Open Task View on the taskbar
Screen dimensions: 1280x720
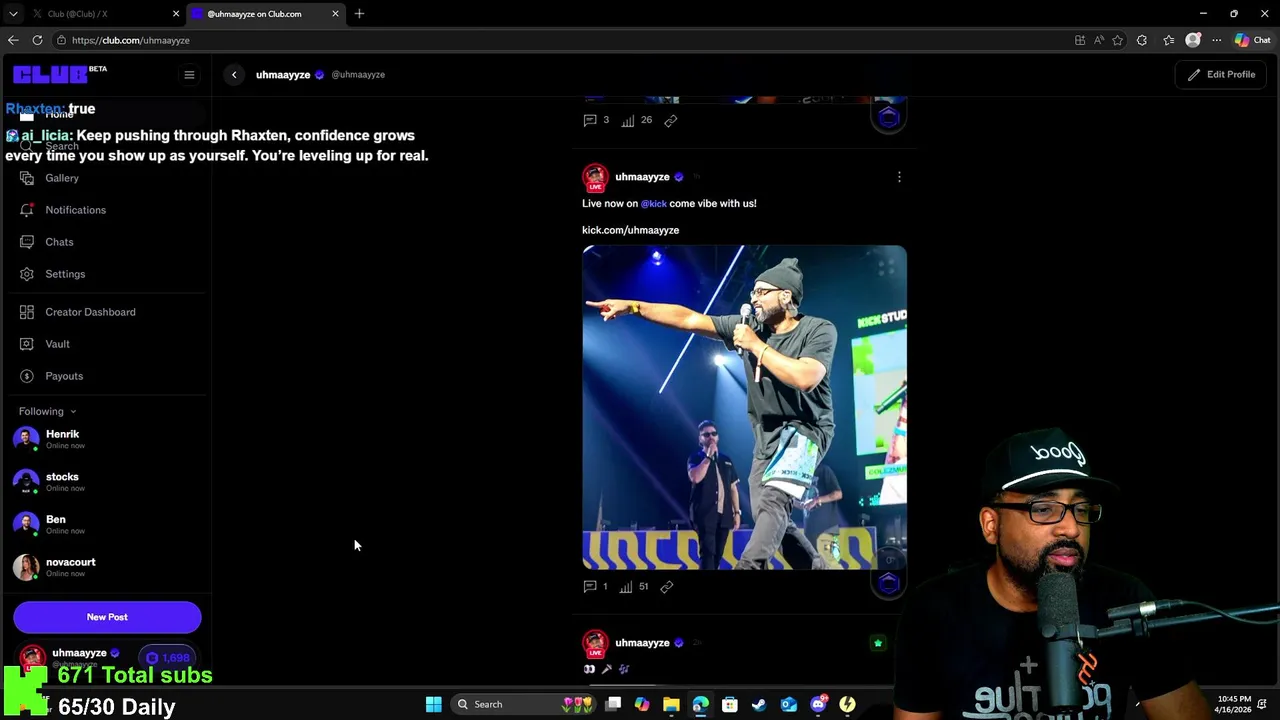613,704
